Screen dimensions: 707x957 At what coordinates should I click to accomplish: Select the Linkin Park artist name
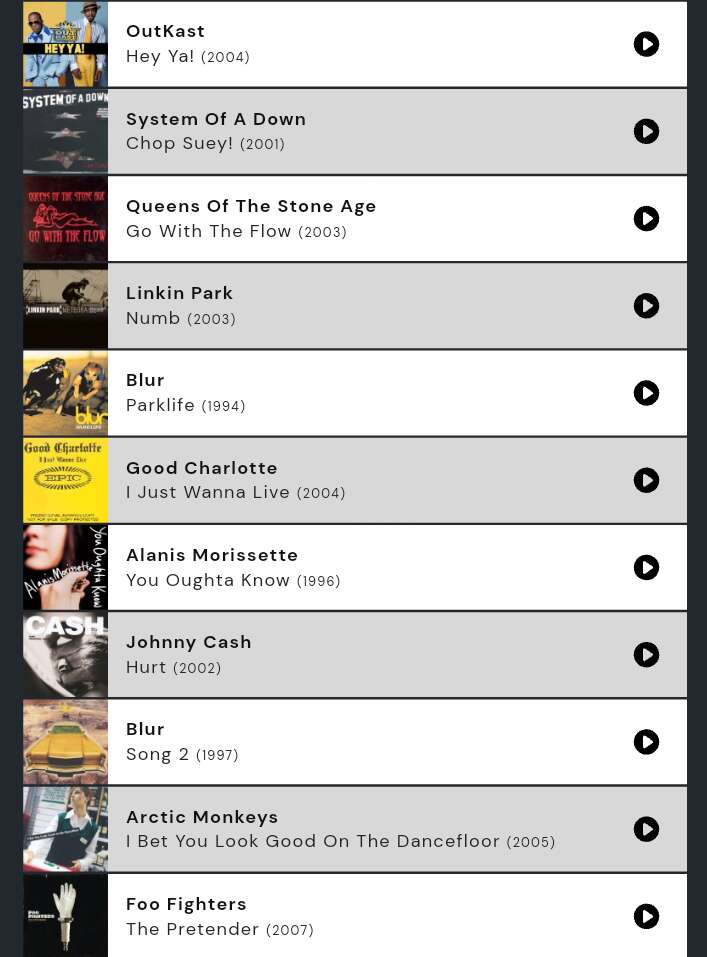pyautogui.click(x=179, y=293)
